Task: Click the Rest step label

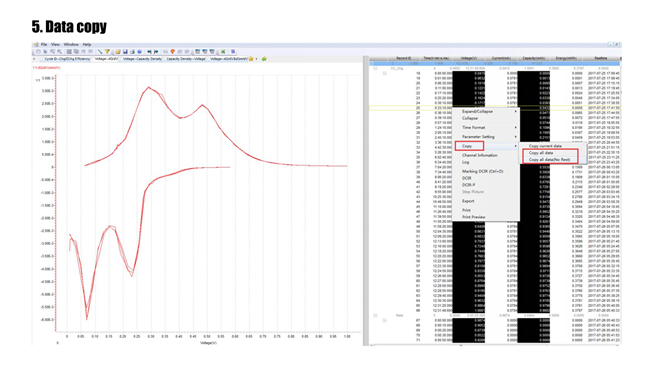Action: 399,315
